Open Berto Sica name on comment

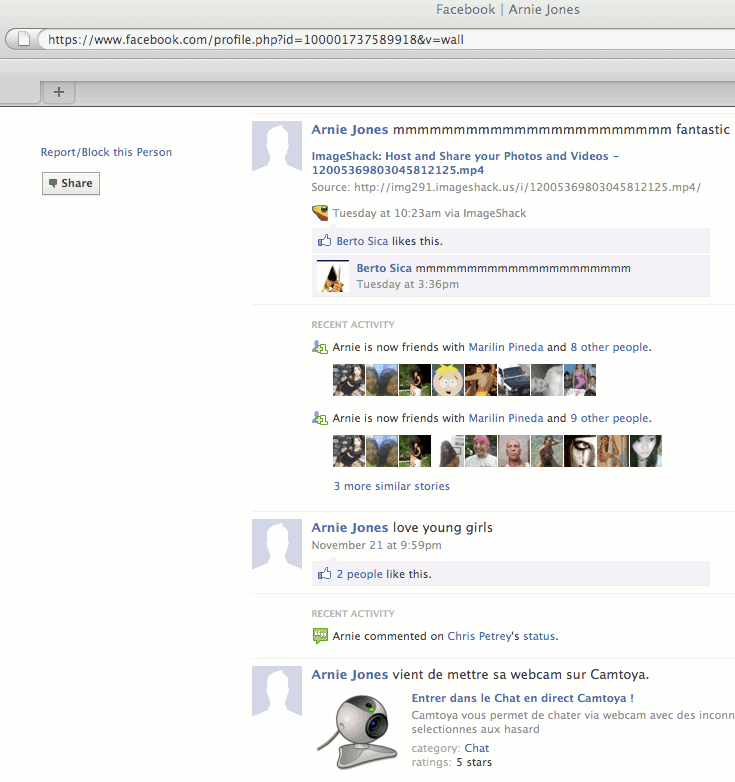(384, 268)
